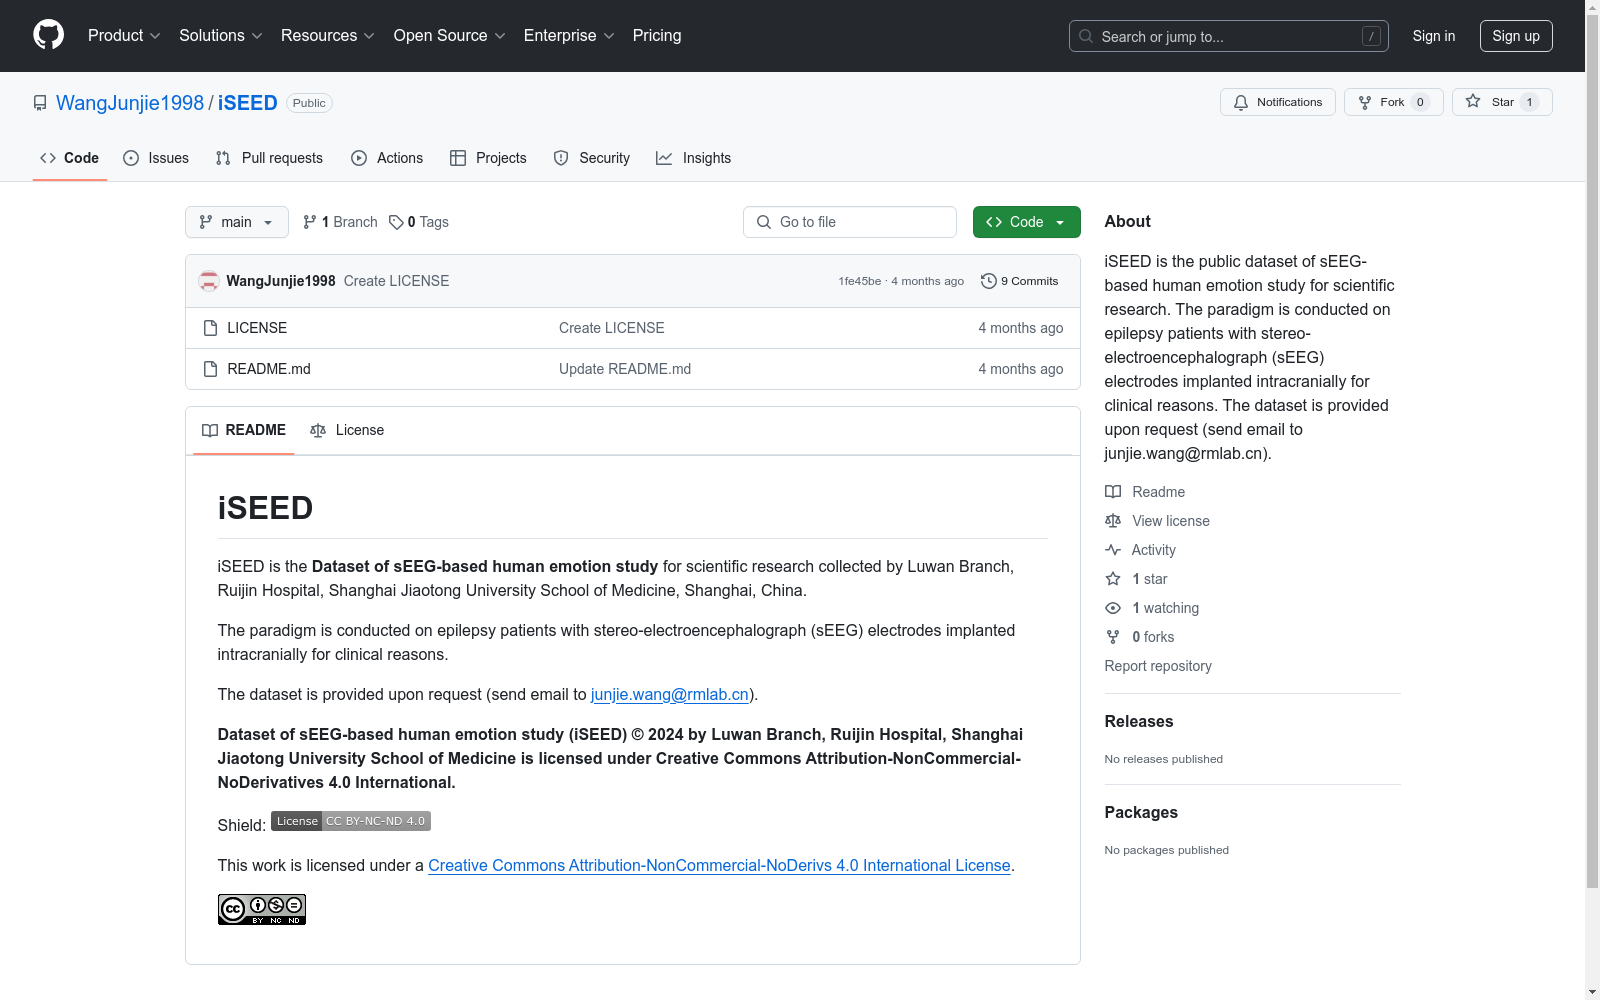Open the Product menu
Screen dimensions: 1600x1000
point(124,36)
